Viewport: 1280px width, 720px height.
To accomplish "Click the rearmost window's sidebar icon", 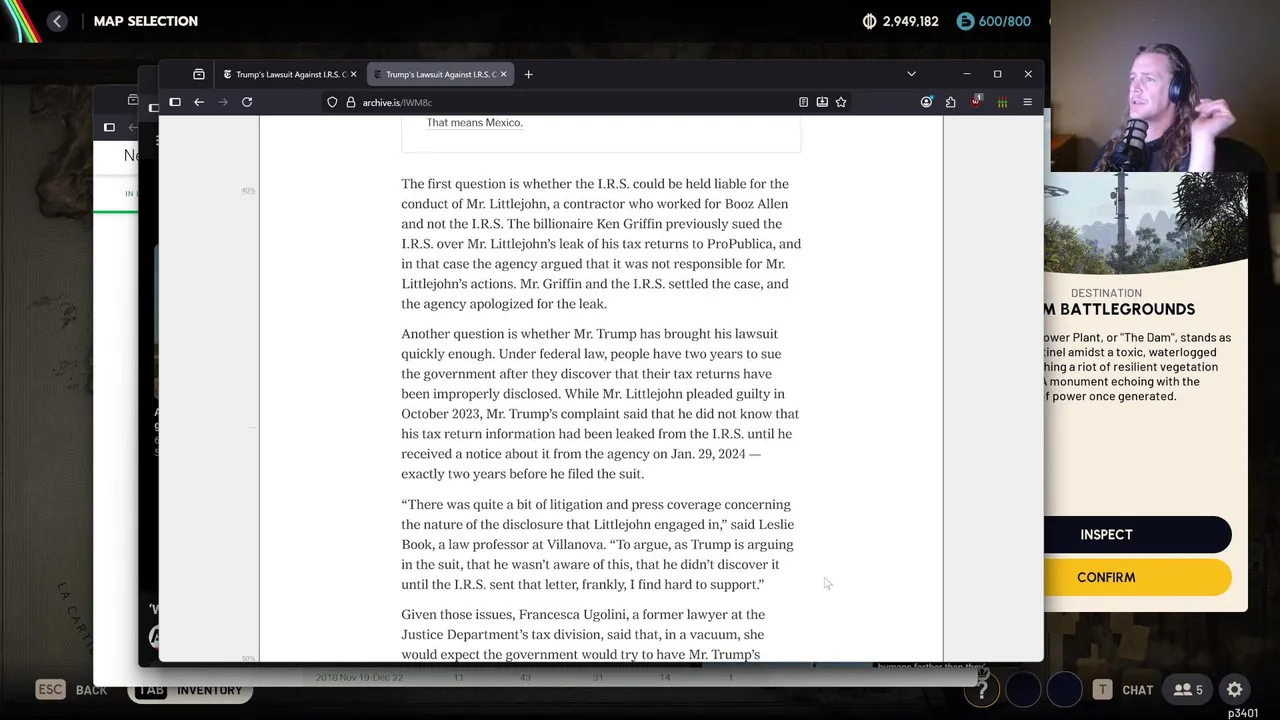I will click(109, 127).
